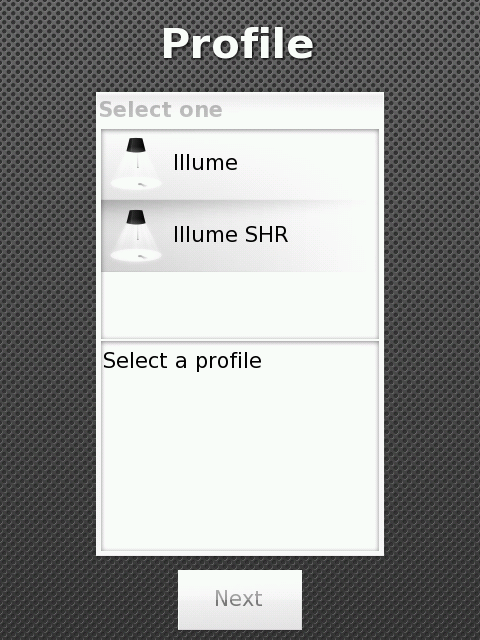Screen dimensions: 480x640
Task: Click the white light pool beneath Illume lamp
Action: [x=136, y=183]
